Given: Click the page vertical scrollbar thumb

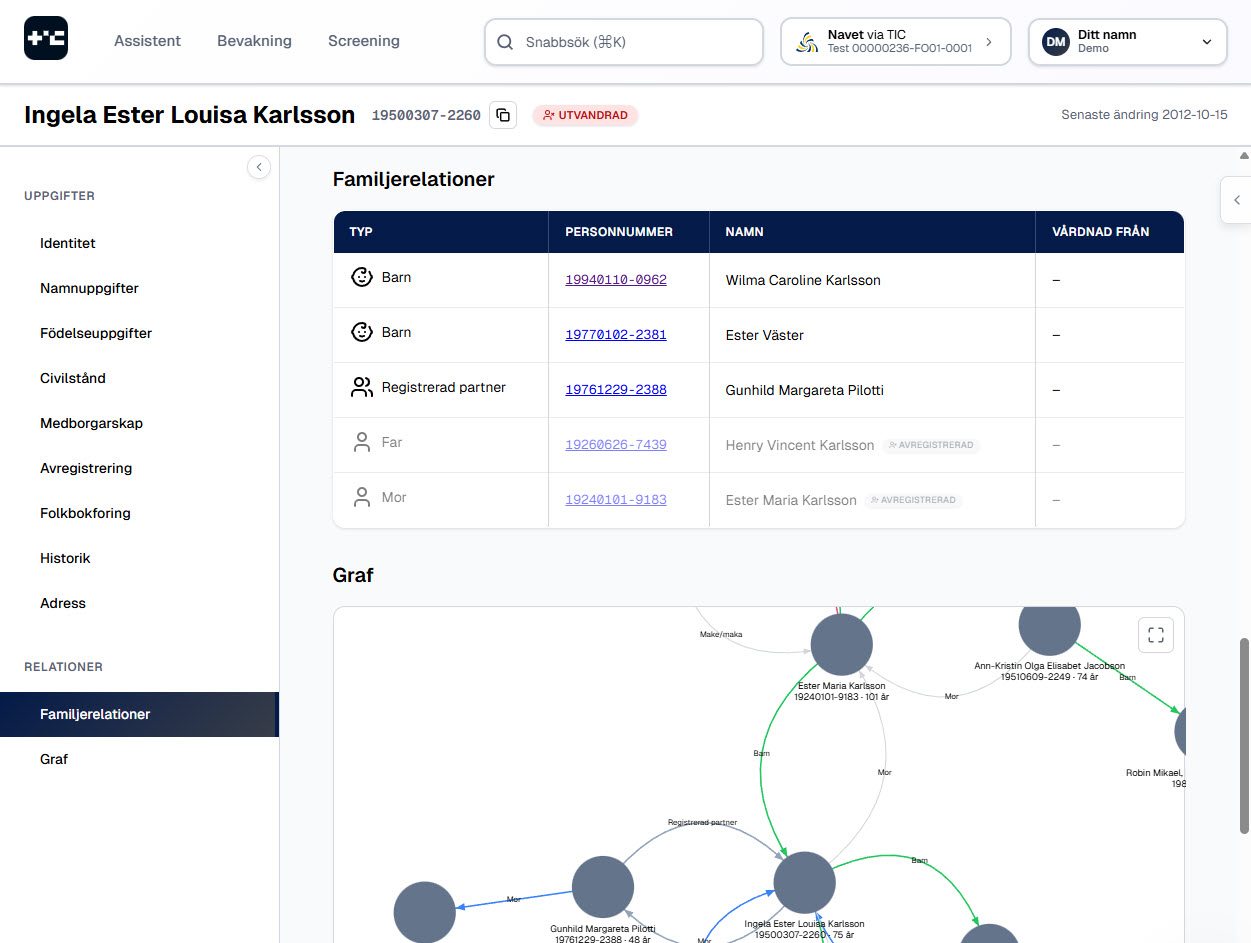Looking at the screenshot, I should (1244, 735).
